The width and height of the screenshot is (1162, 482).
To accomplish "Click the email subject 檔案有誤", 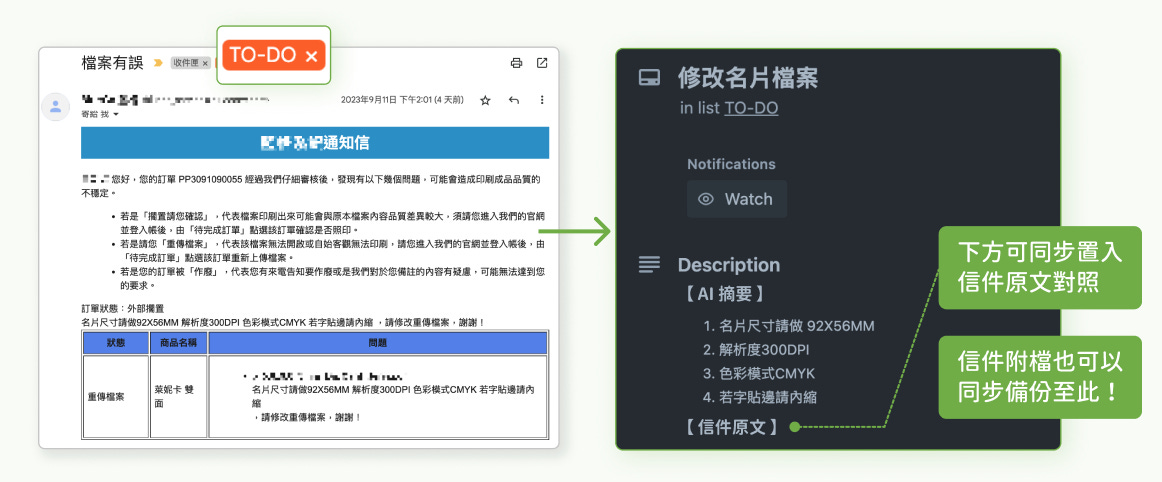I will point(112,63).
